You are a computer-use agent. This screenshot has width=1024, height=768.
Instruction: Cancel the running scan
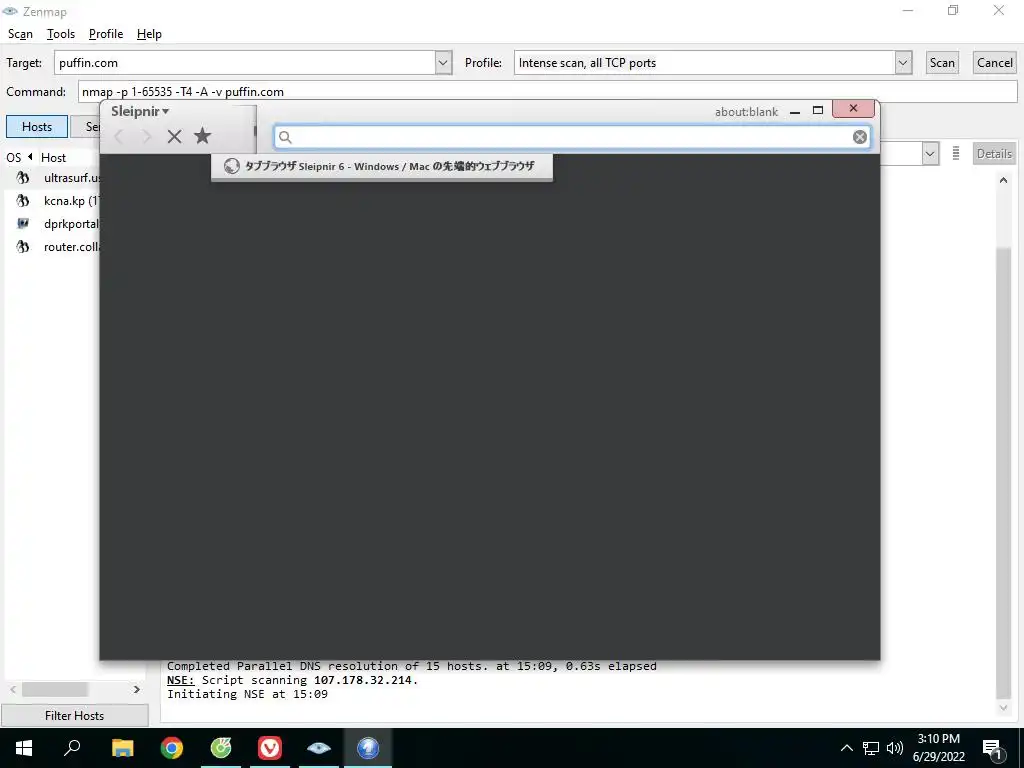click(x=995, y=63)
